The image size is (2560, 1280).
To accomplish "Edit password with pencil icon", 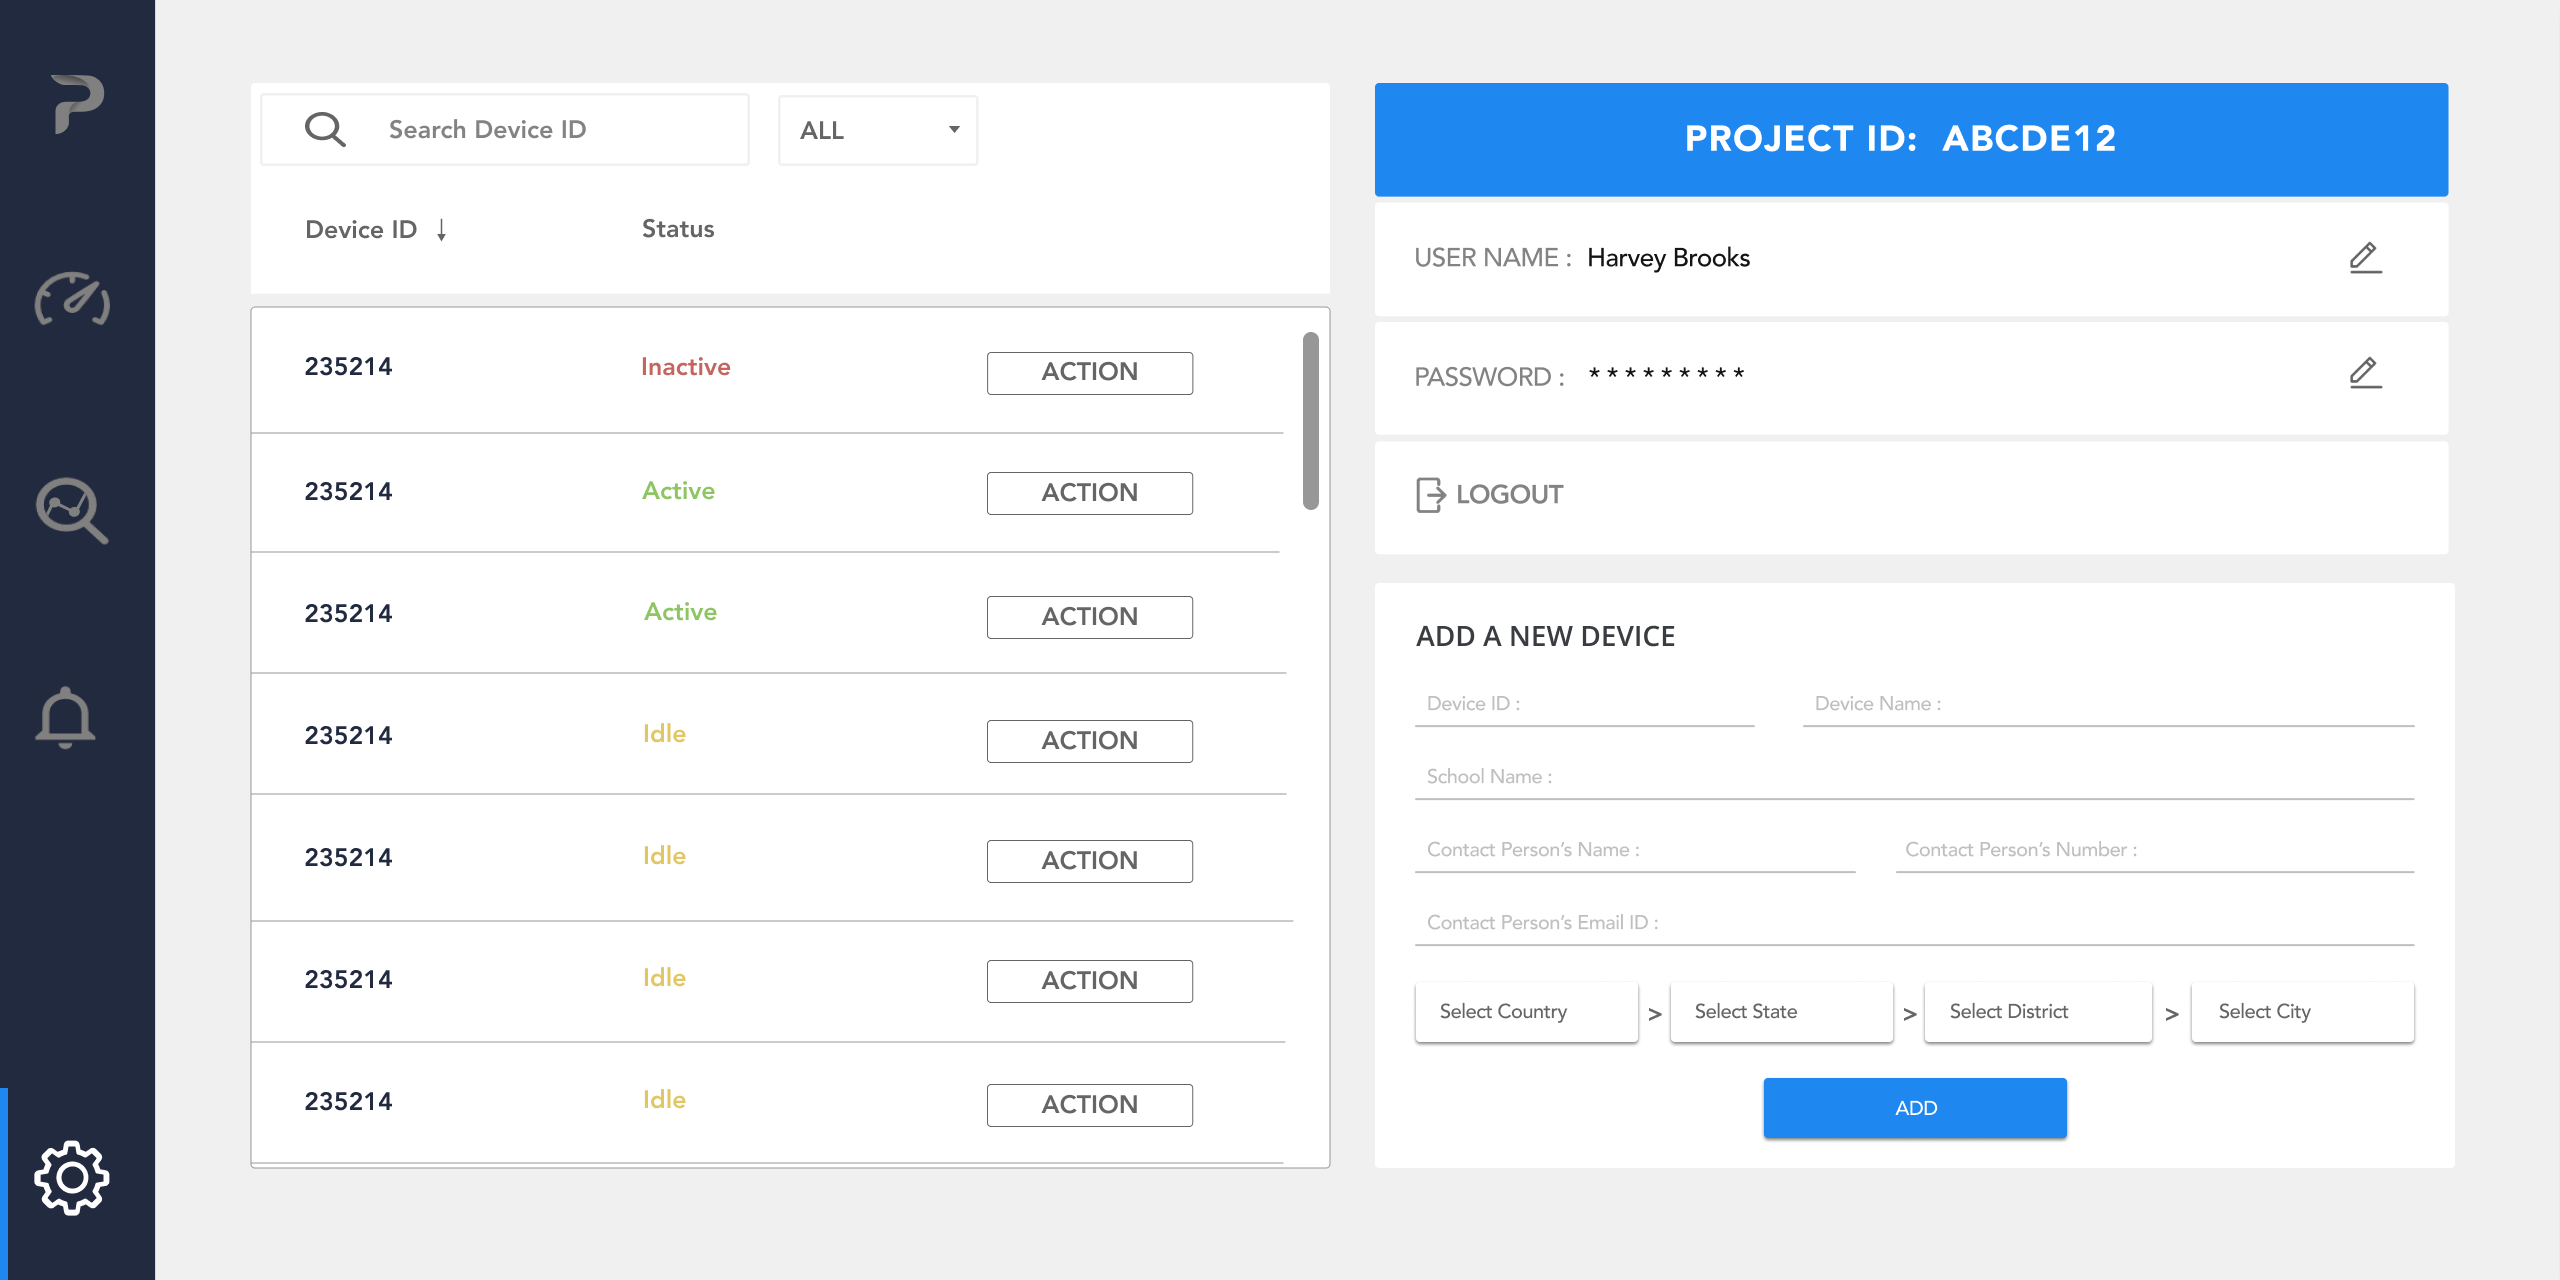I will coord(2365,374).
